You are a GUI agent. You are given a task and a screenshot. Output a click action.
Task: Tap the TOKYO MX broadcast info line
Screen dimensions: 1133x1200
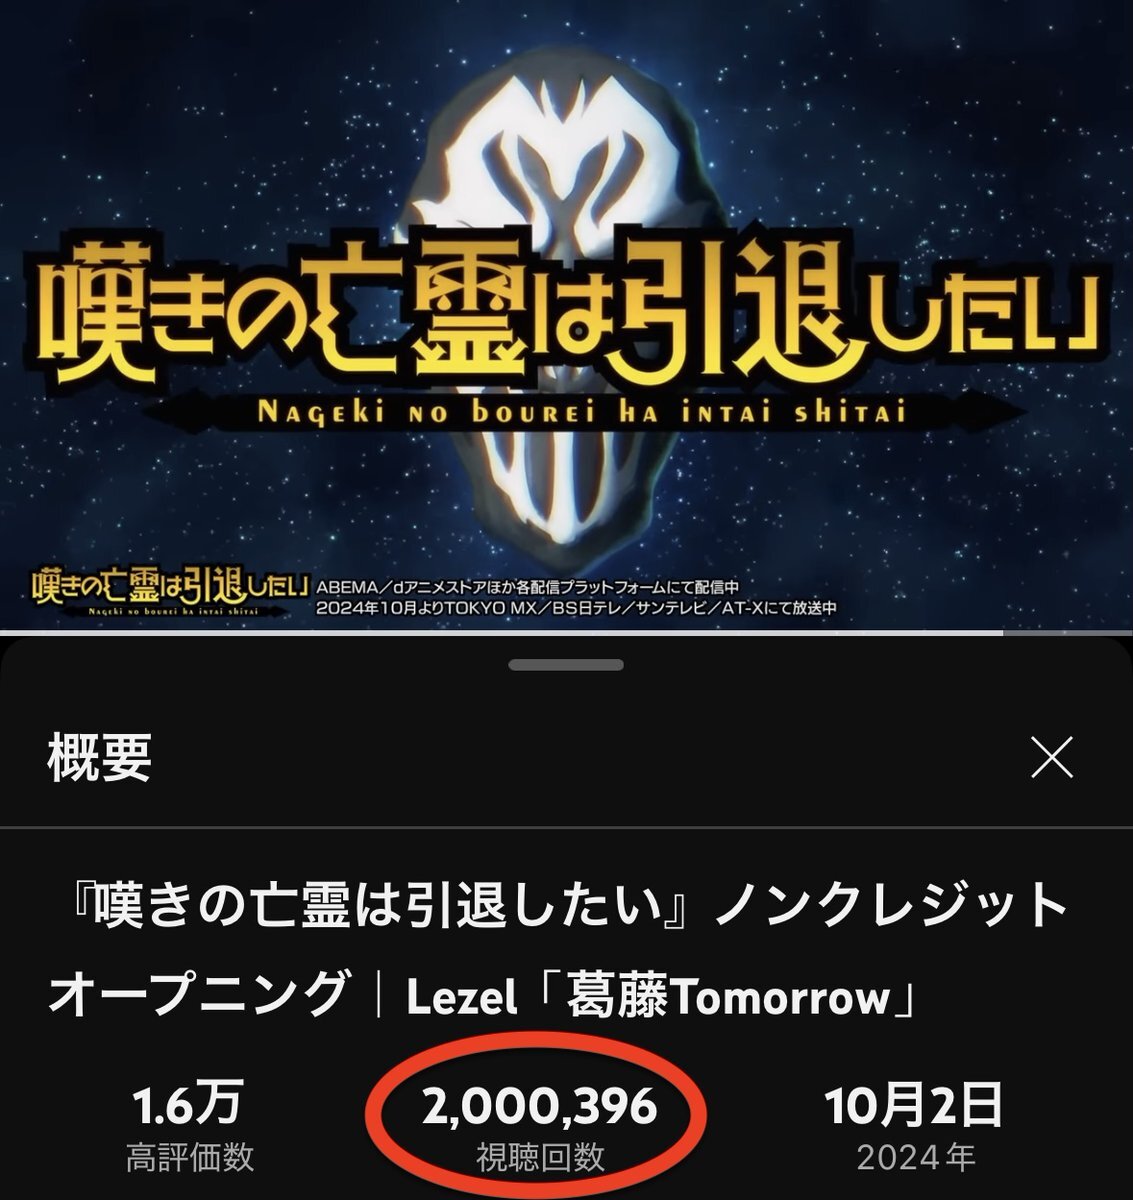[574, 608]
